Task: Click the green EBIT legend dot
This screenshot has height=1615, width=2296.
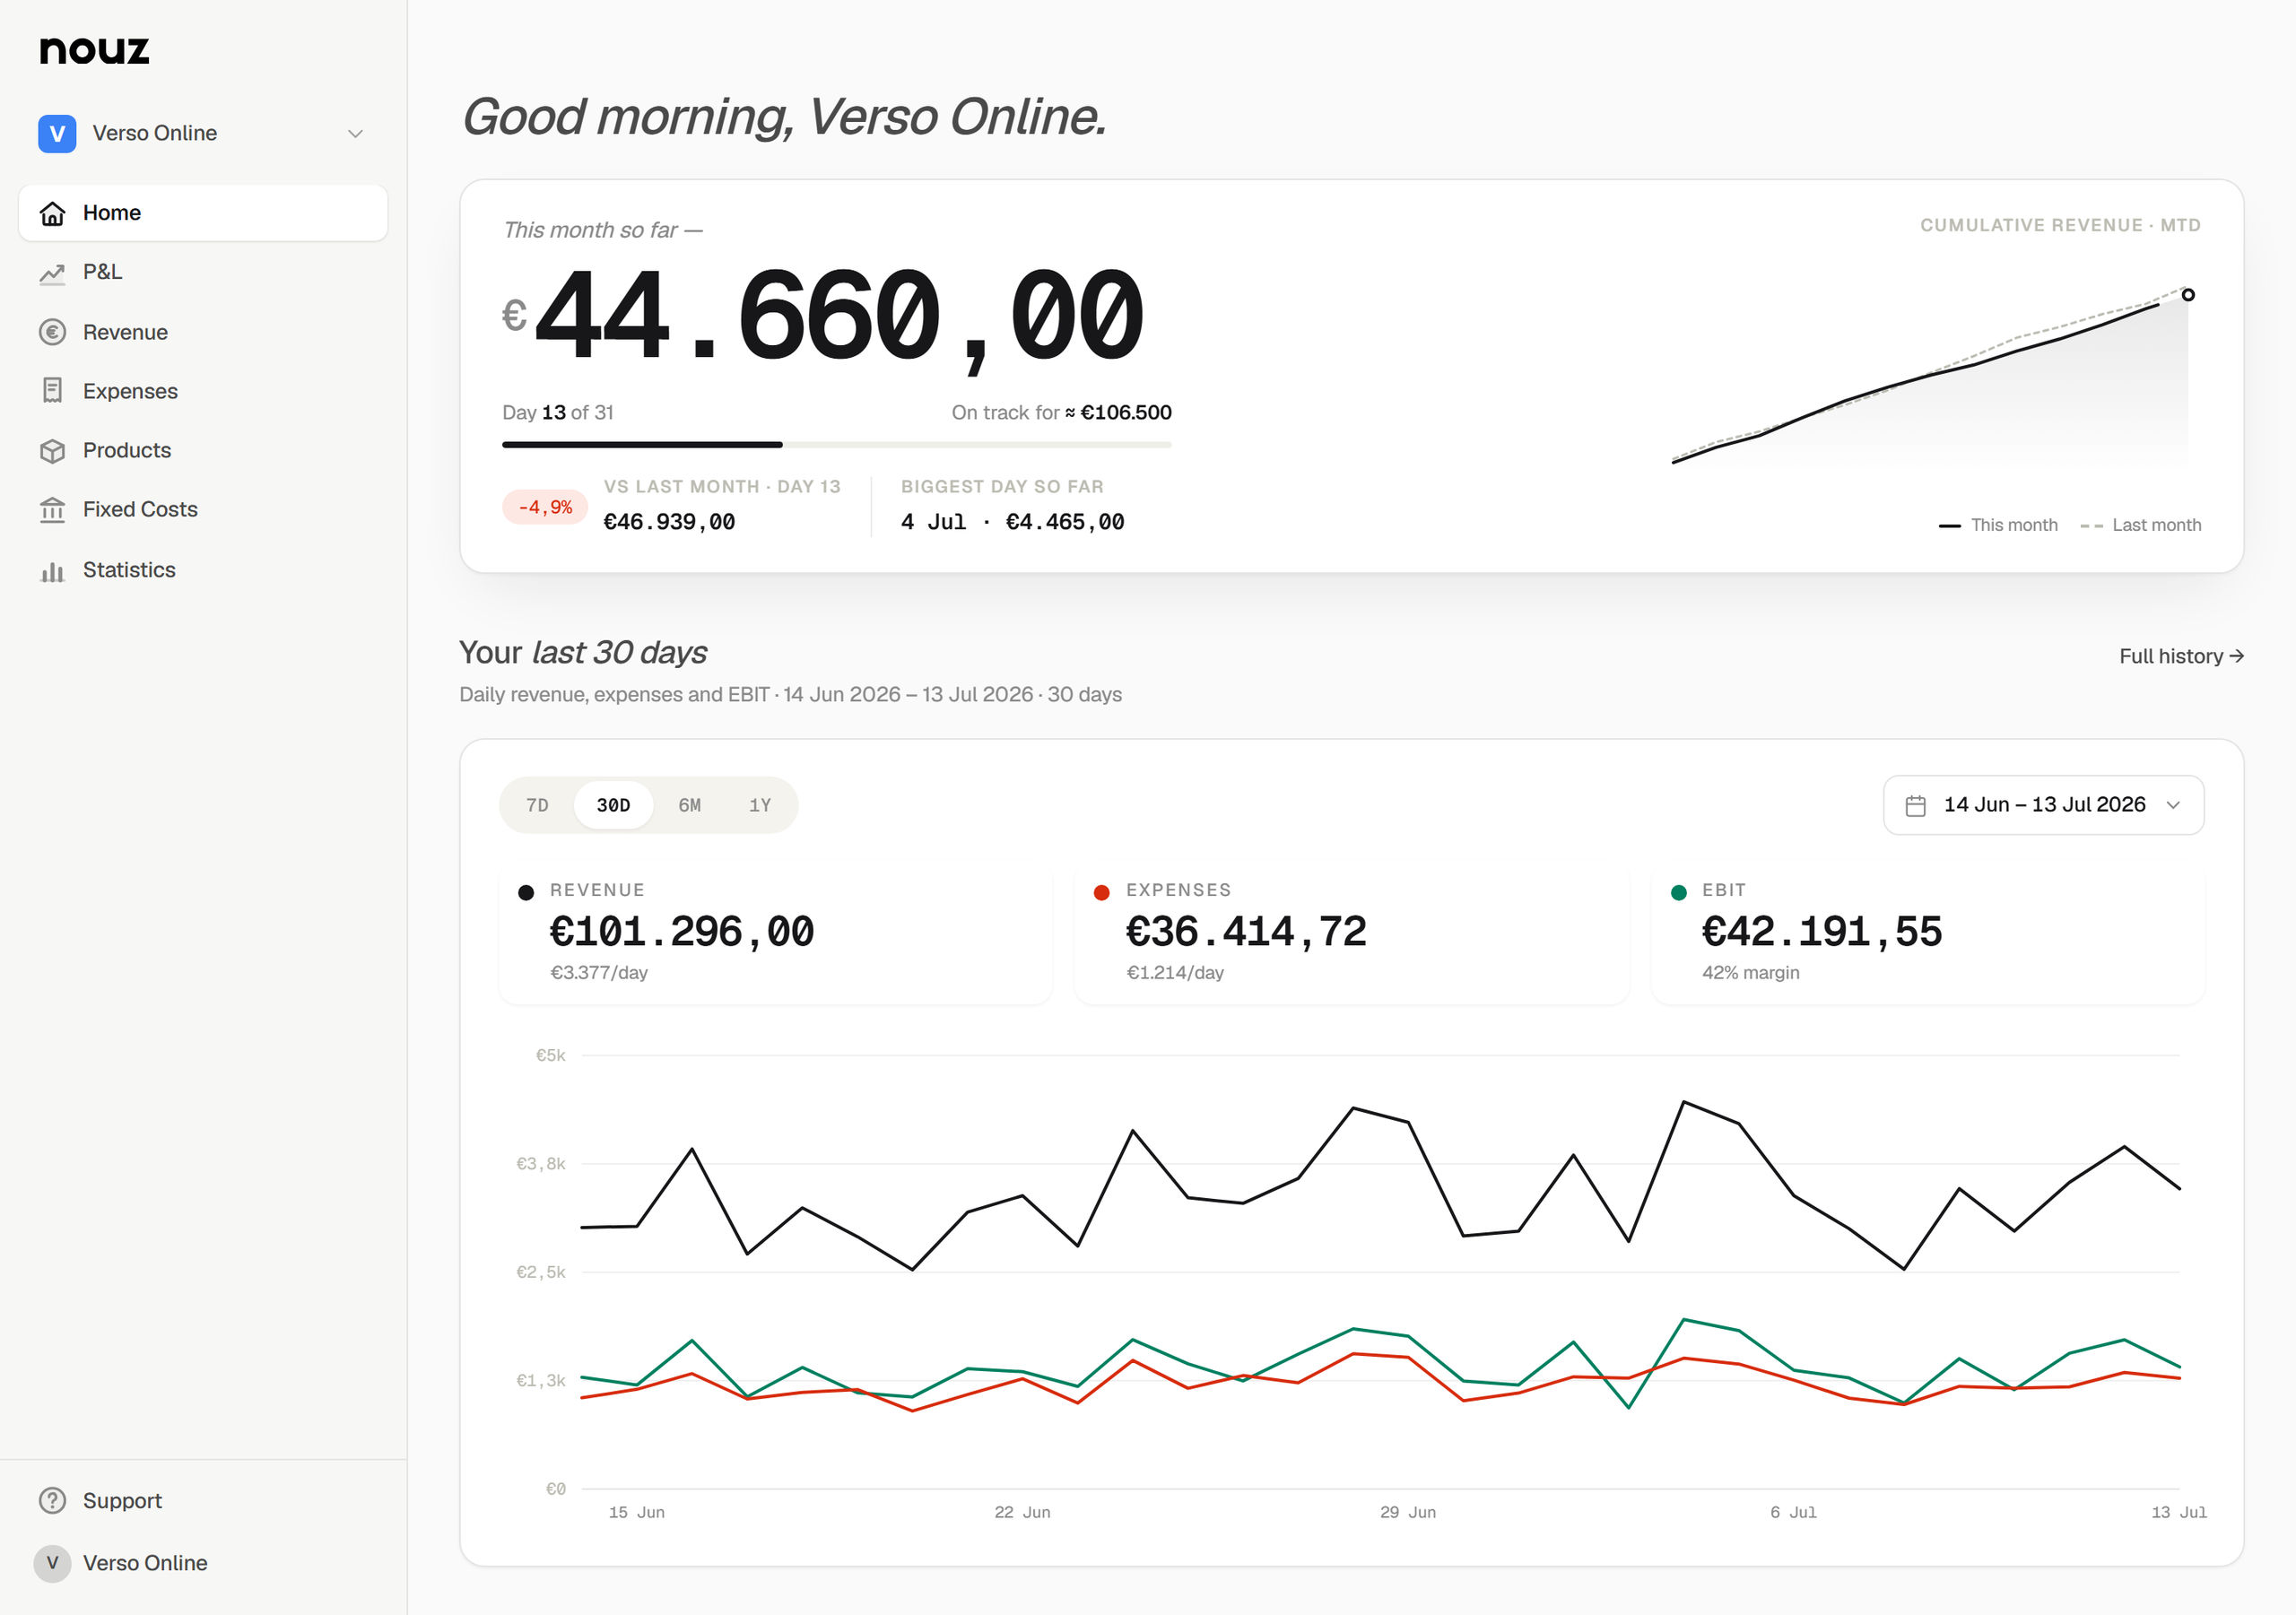Action: 1678,892
